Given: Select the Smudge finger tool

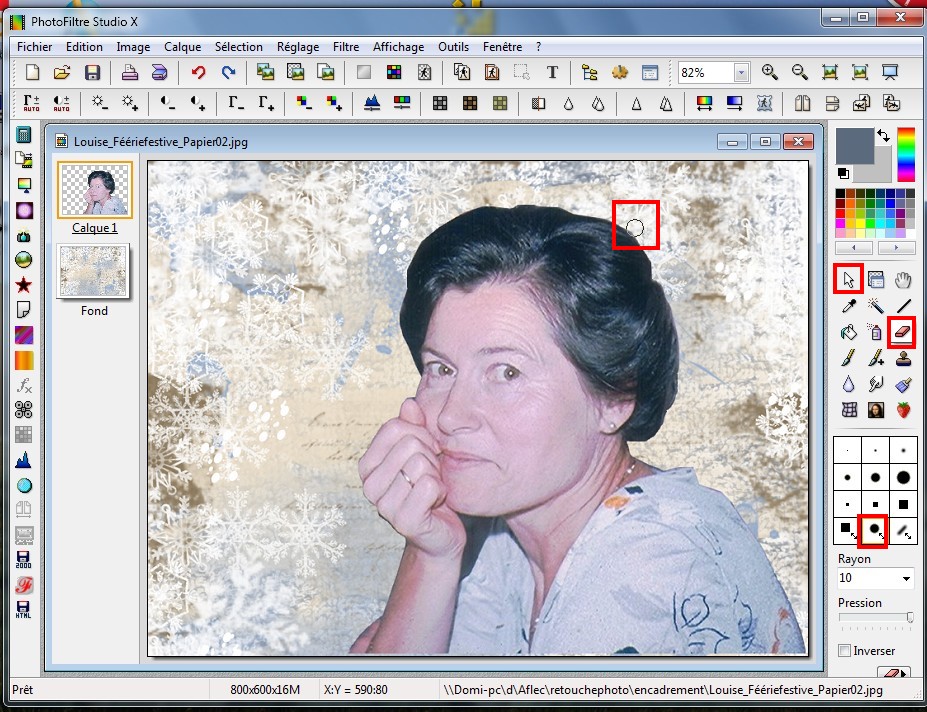Looking at the screenshot, I should pos(876,384).
